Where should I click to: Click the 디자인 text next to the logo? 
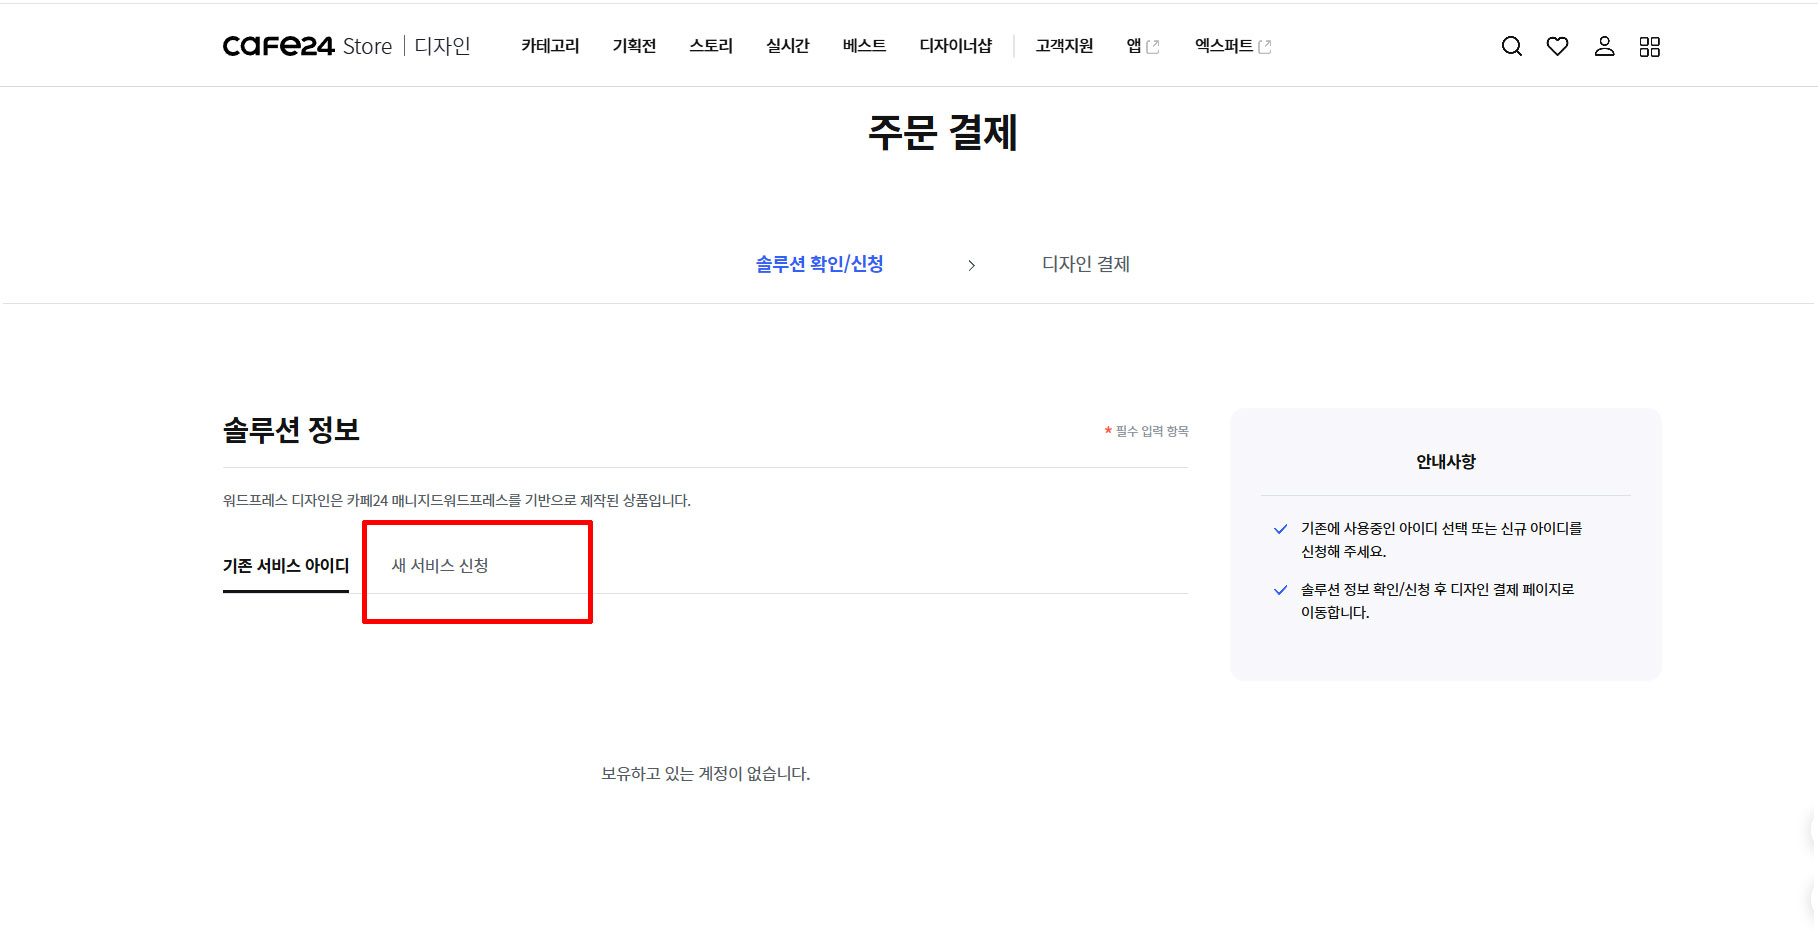442,47
